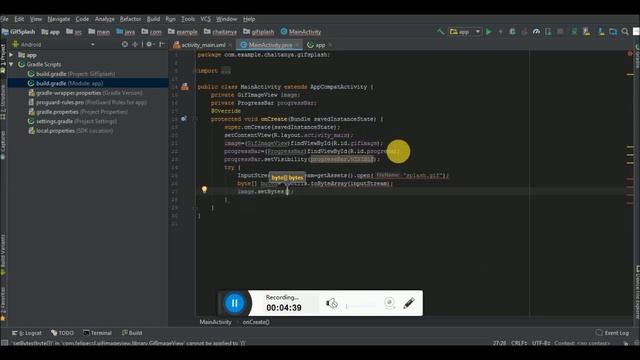Open the Code menu
The width and height of the screenshot is (640, 360).
coord(82,19)
